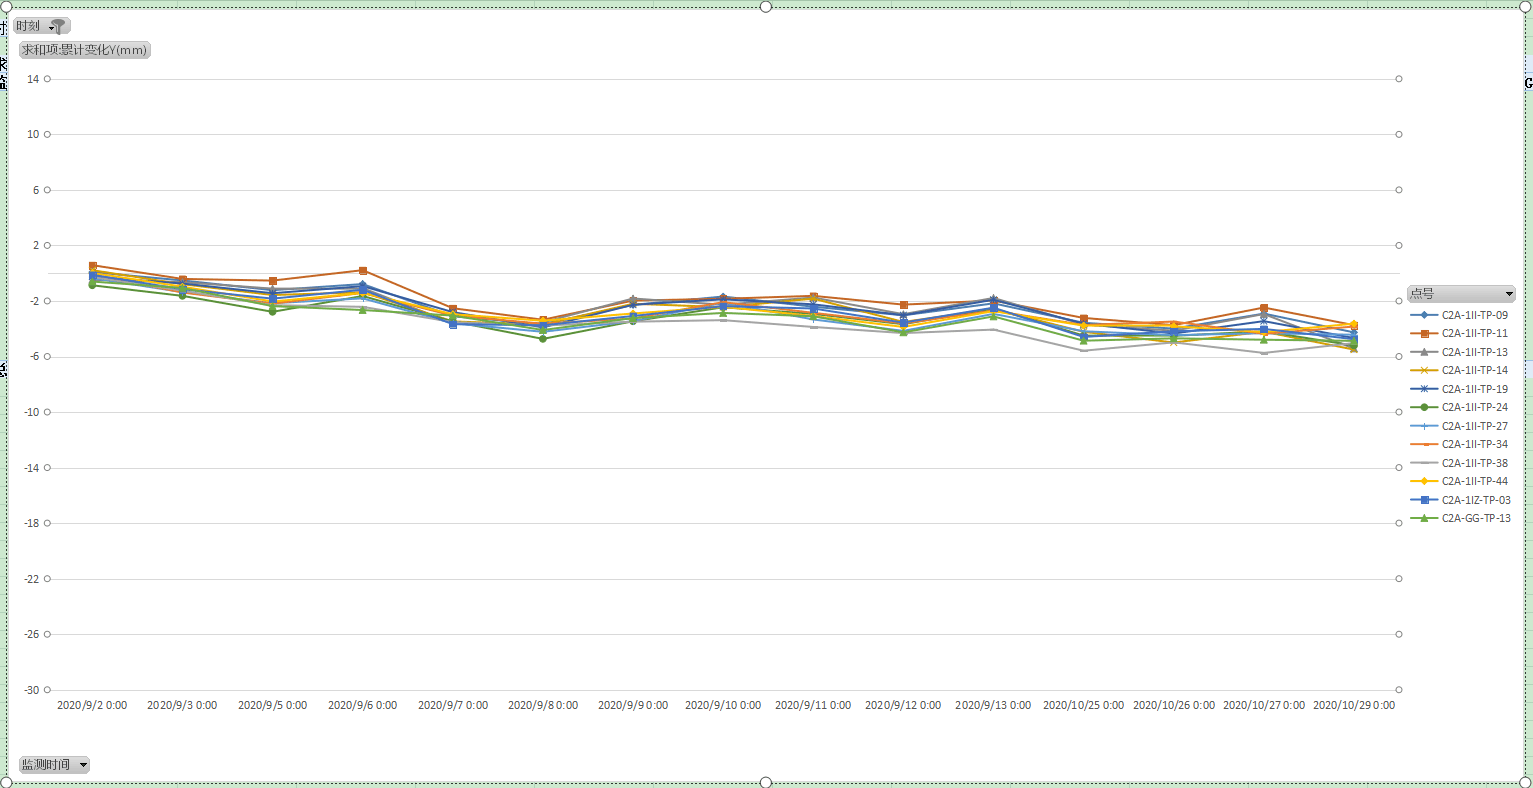Click the 求和项:累计变化Y(mm) value field button
This screenshot has height=788, width=1533.
coord(85,50)
